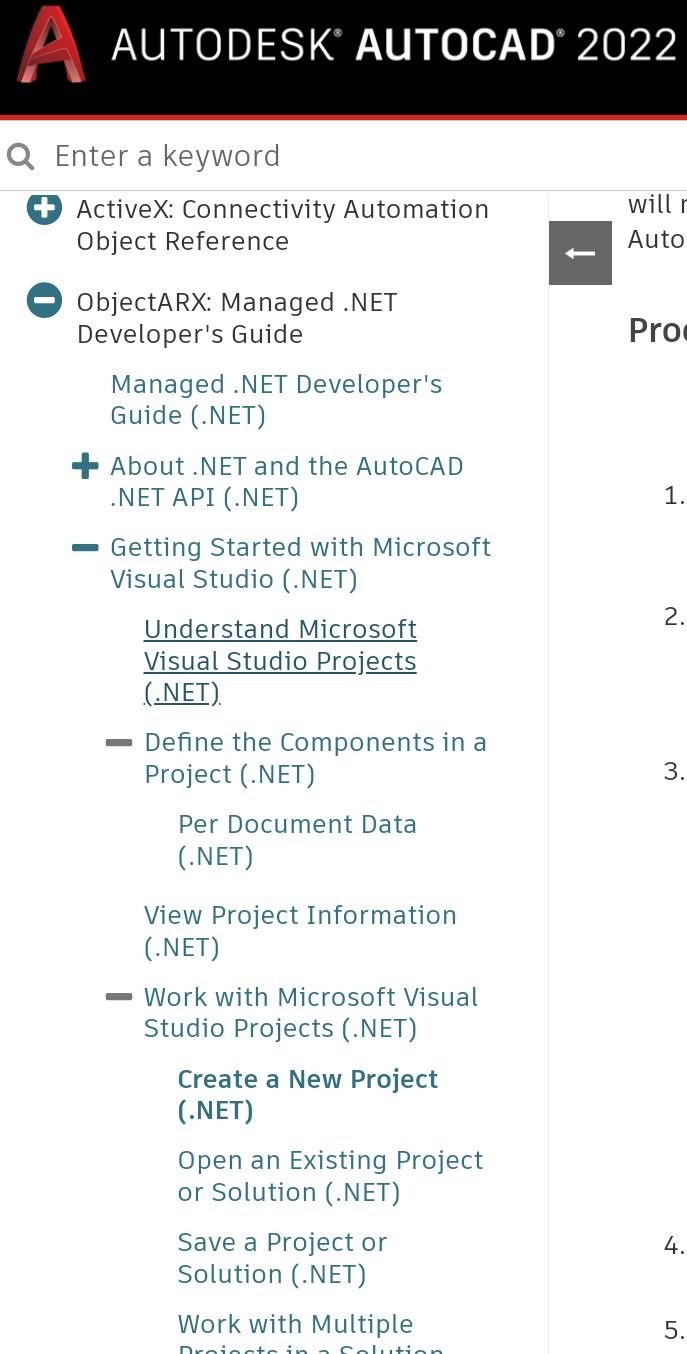Open Understand Microsoft Visual Studio Projects topic

(280, 660)
